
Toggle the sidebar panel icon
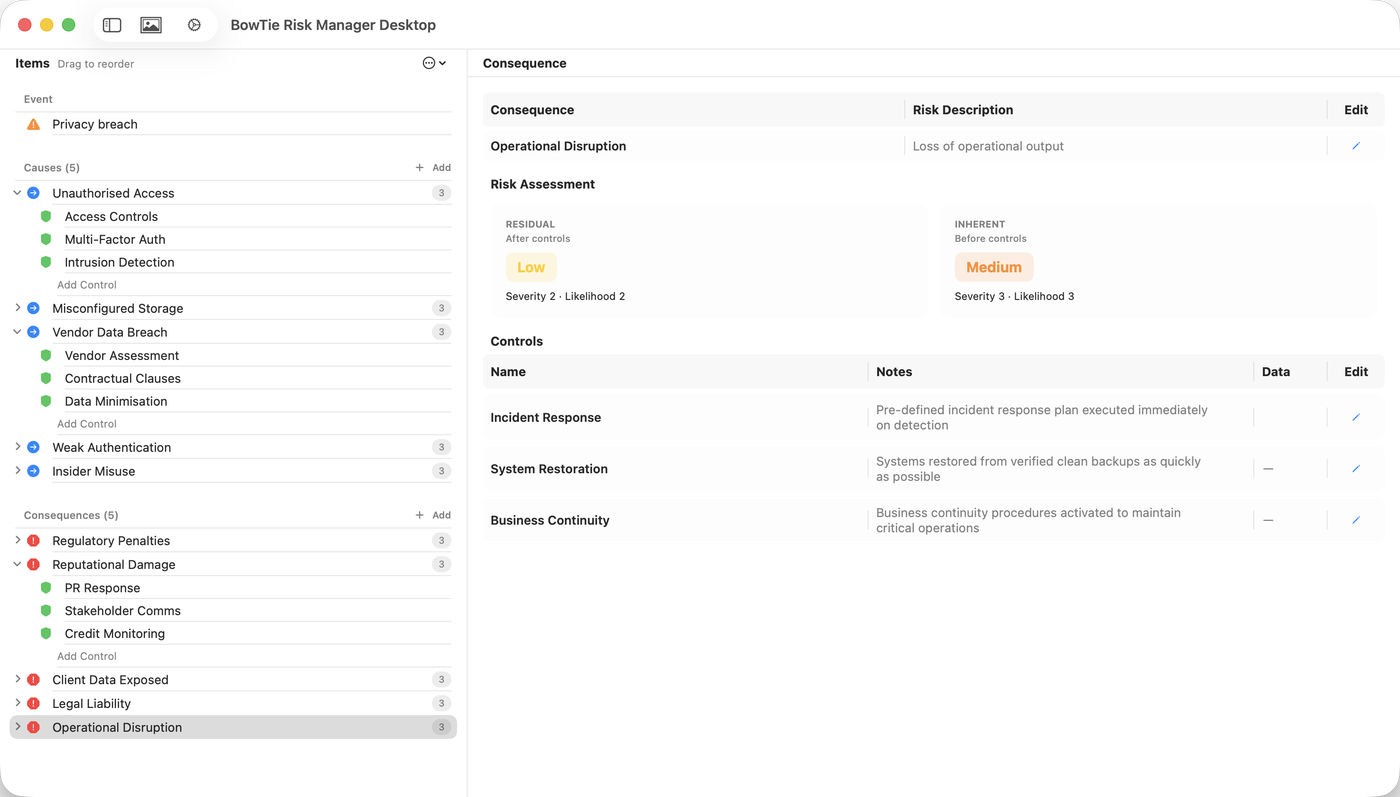click(112, 25)
